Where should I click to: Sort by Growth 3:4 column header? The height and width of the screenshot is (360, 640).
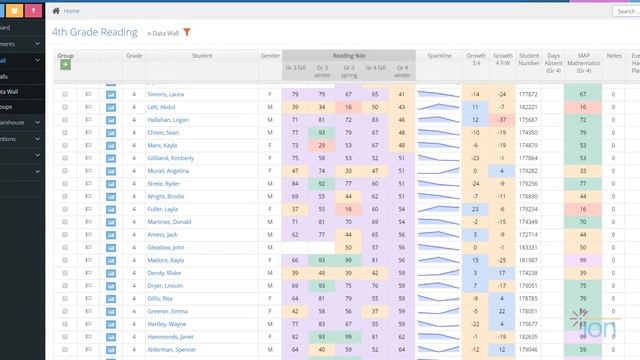click(x=476, y=59)
